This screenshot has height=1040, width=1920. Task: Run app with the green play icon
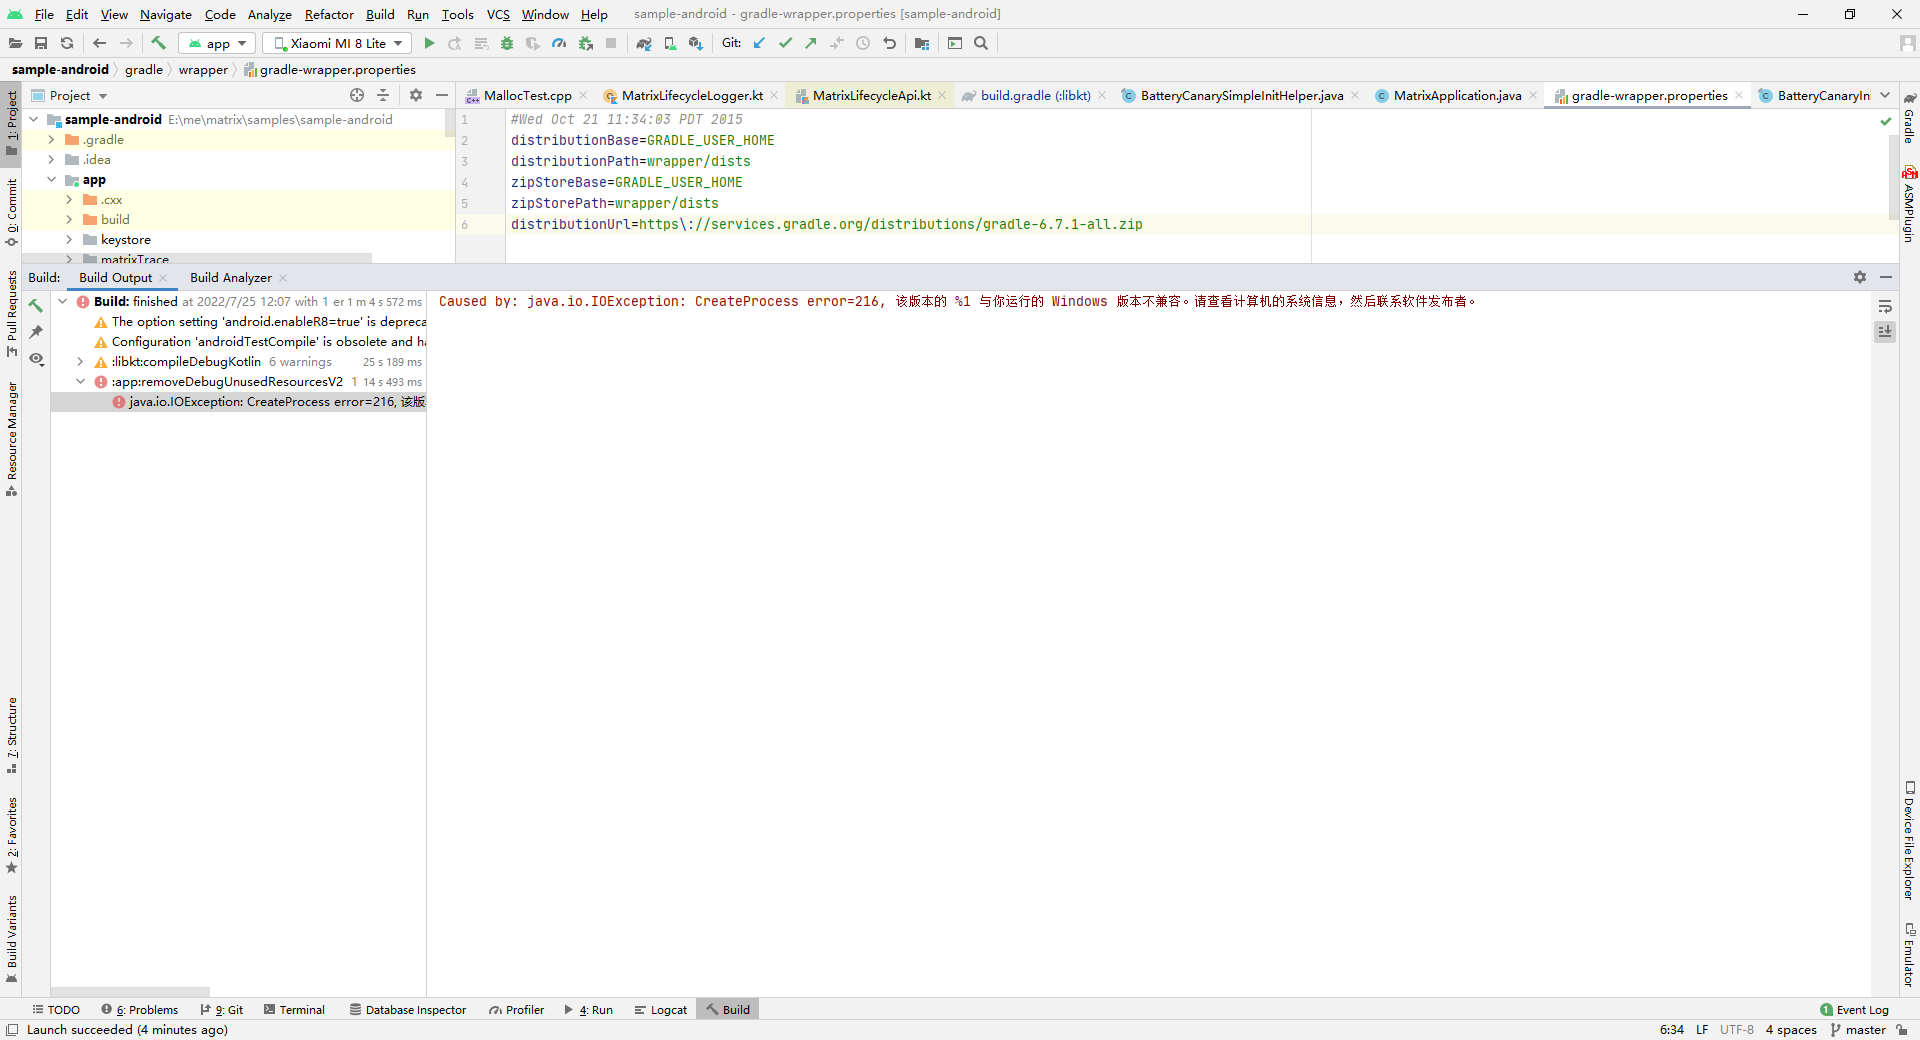tap(429, 43)
